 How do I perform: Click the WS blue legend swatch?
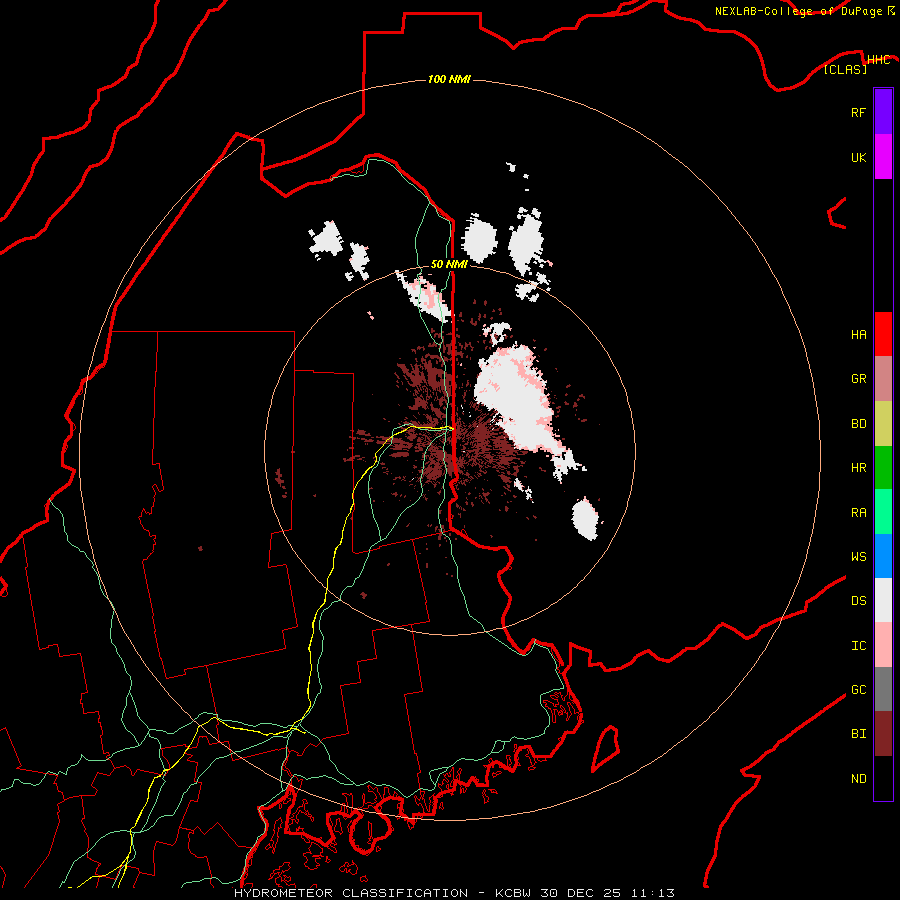(x=883, y=556)
